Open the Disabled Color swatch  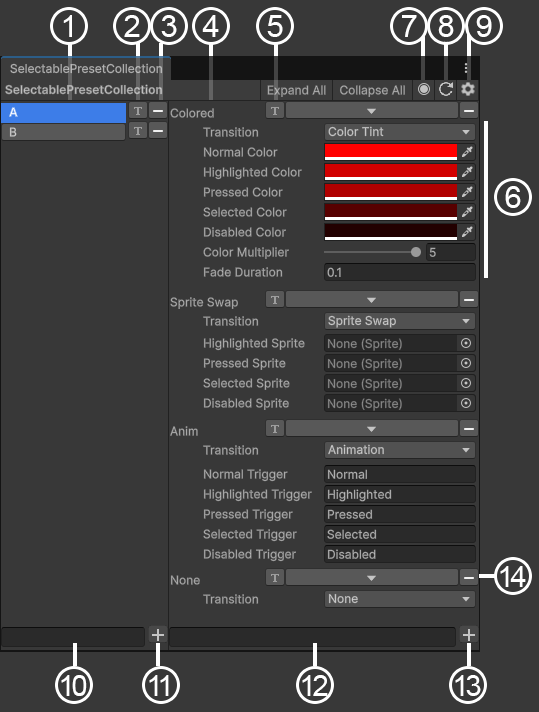pyautogui.click(x=391, y=232)
